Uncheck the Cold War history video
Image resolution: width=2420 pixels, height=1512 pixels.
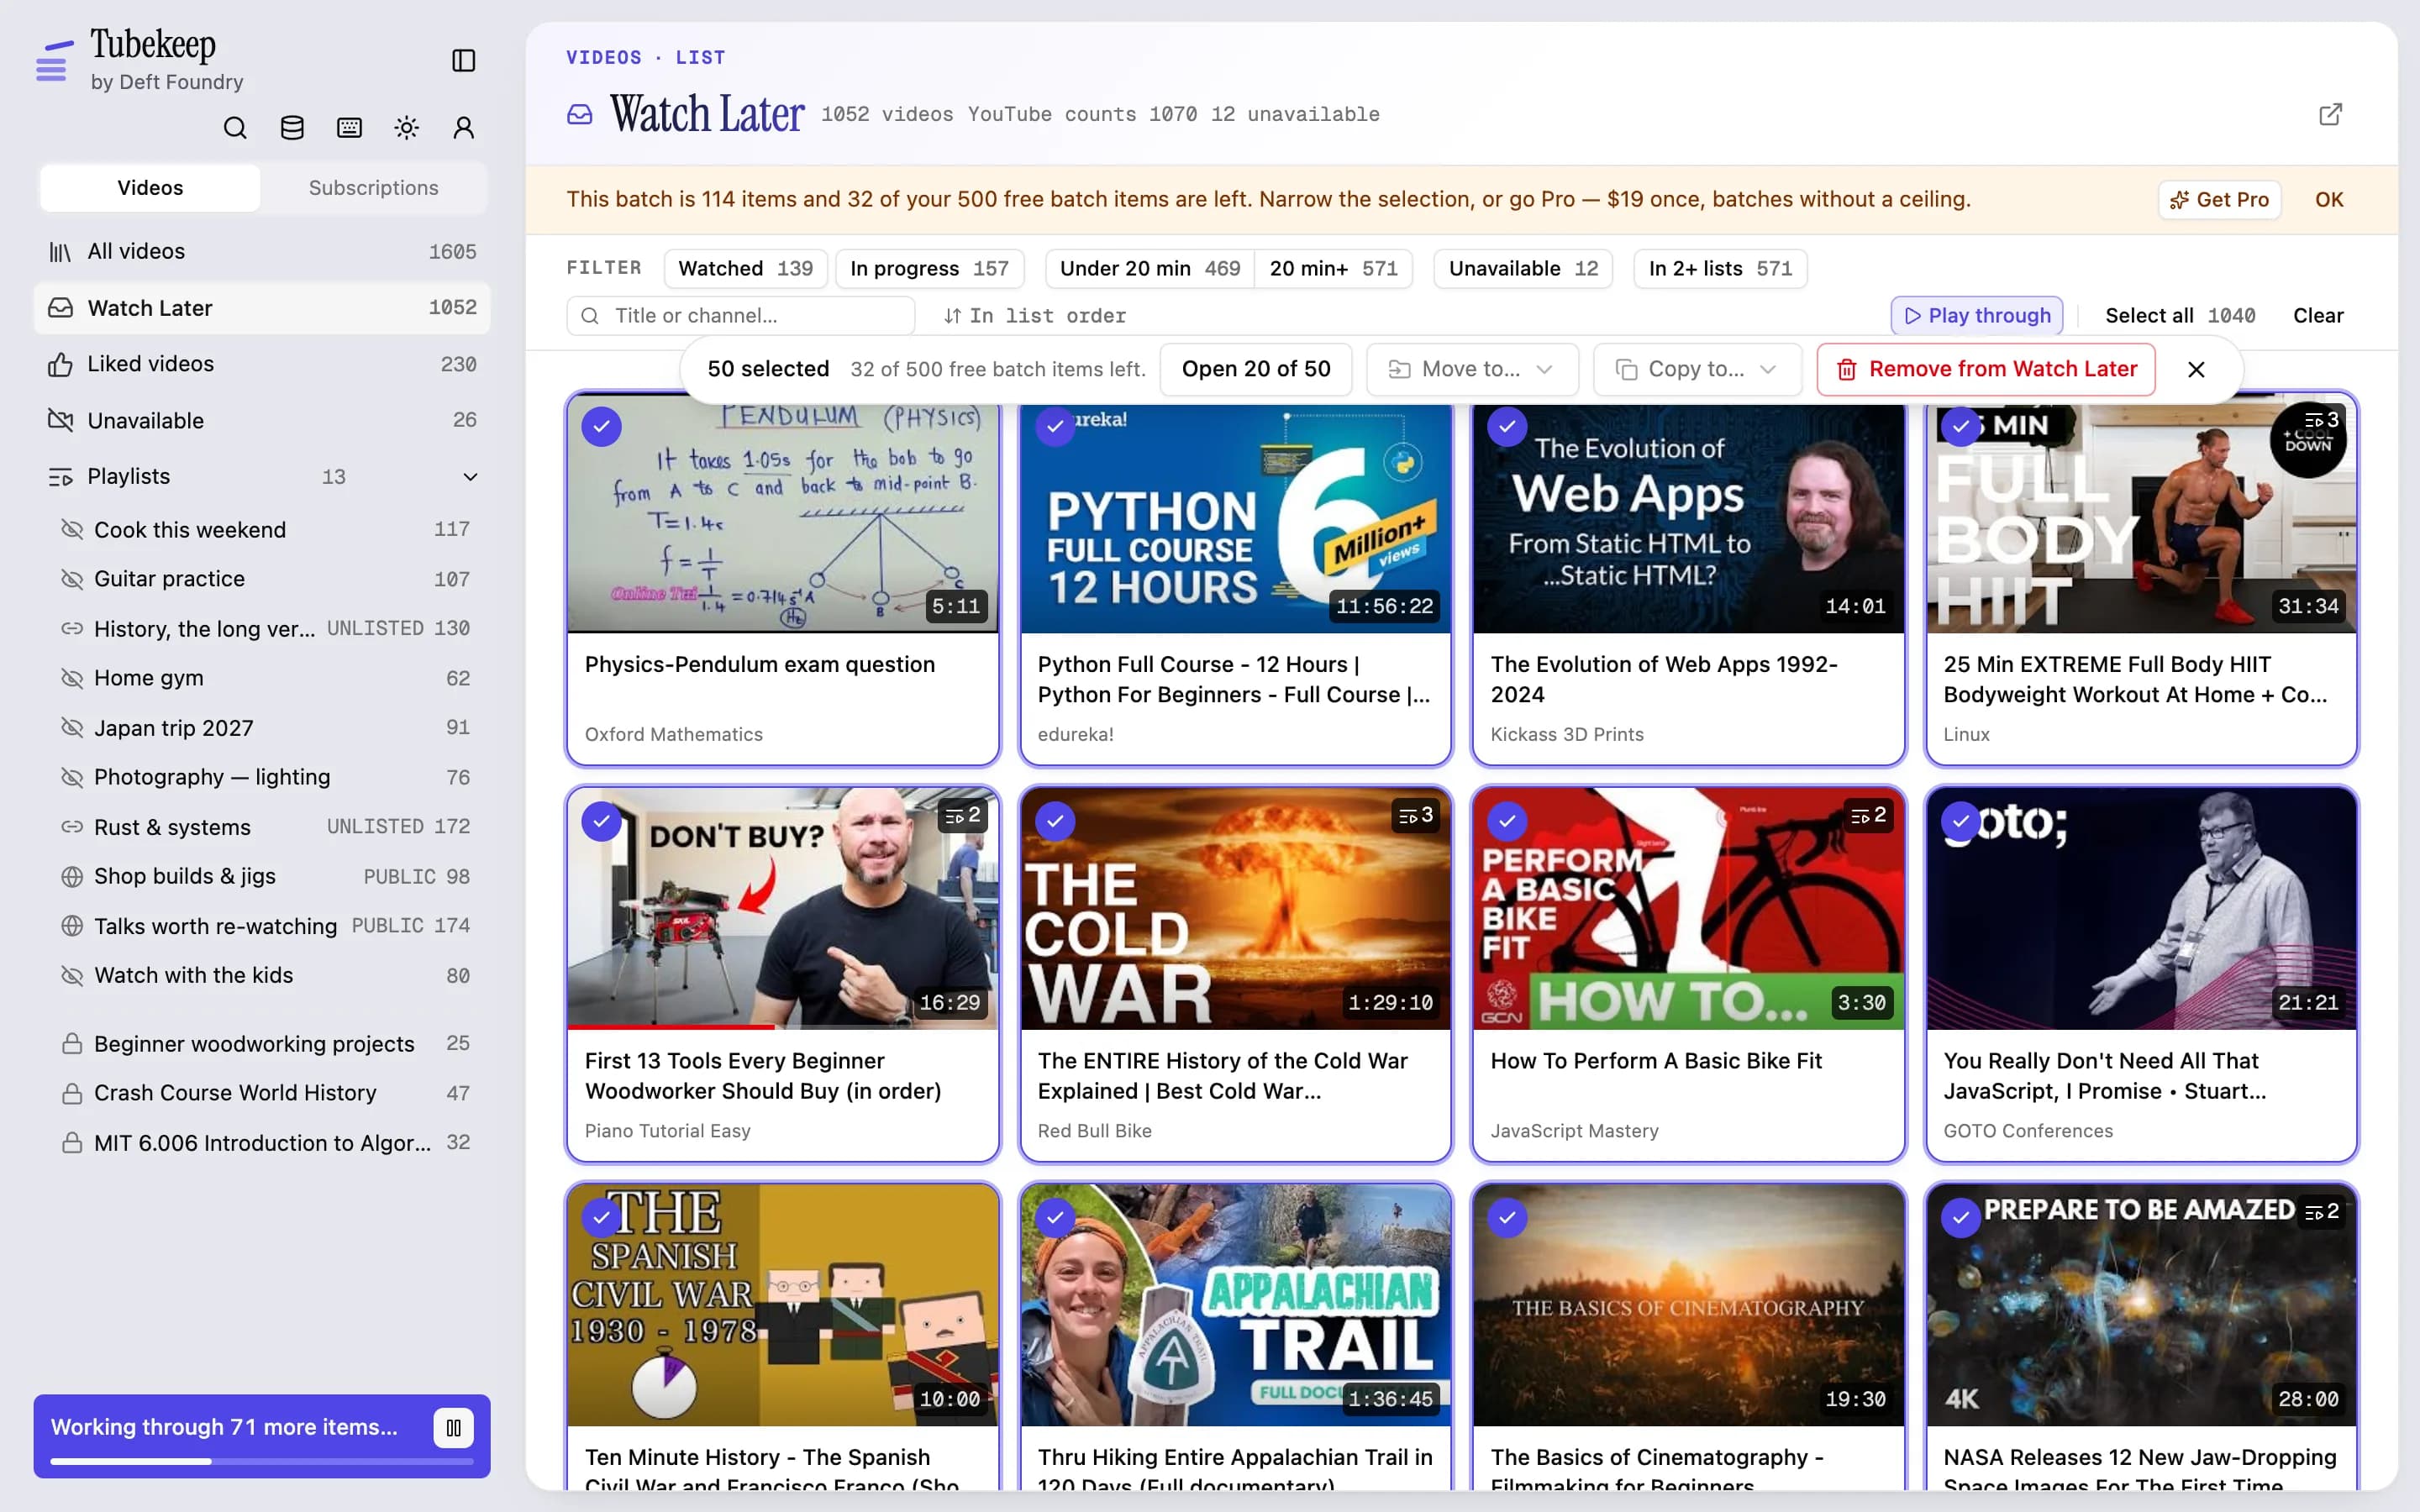click(1054, 822)
